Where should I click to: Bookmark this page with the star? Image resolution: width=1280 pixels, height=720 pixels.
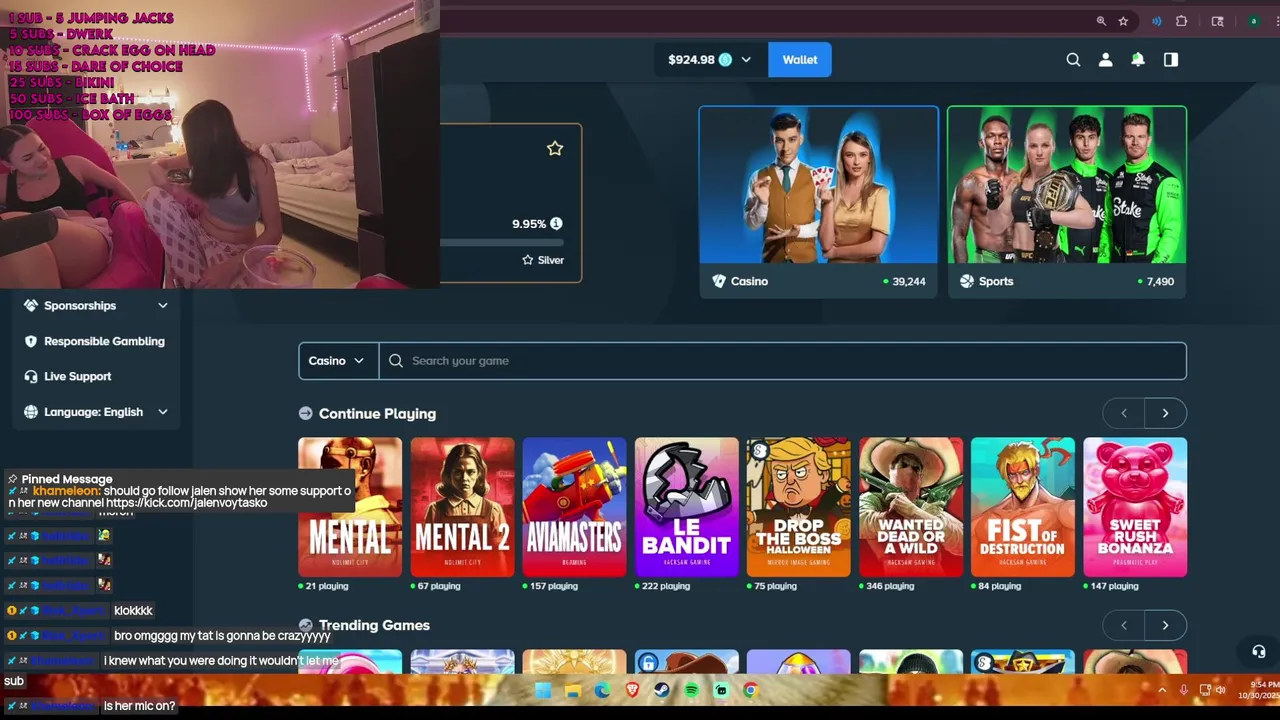1123,21
